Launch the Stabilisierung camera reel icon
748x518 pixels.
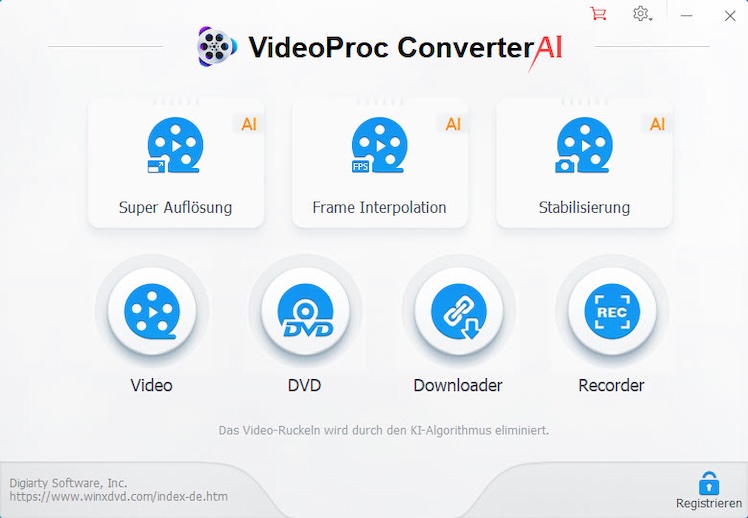[x=583, y=146]
